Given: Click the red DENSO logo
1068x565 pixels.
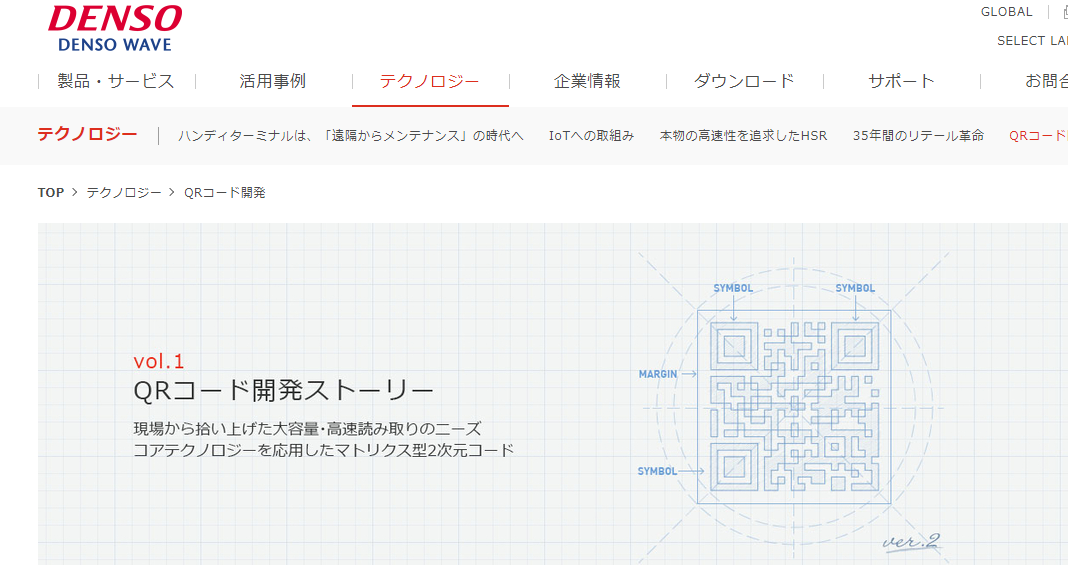Looking at the screenshot, I should click(x=115, y=18).
